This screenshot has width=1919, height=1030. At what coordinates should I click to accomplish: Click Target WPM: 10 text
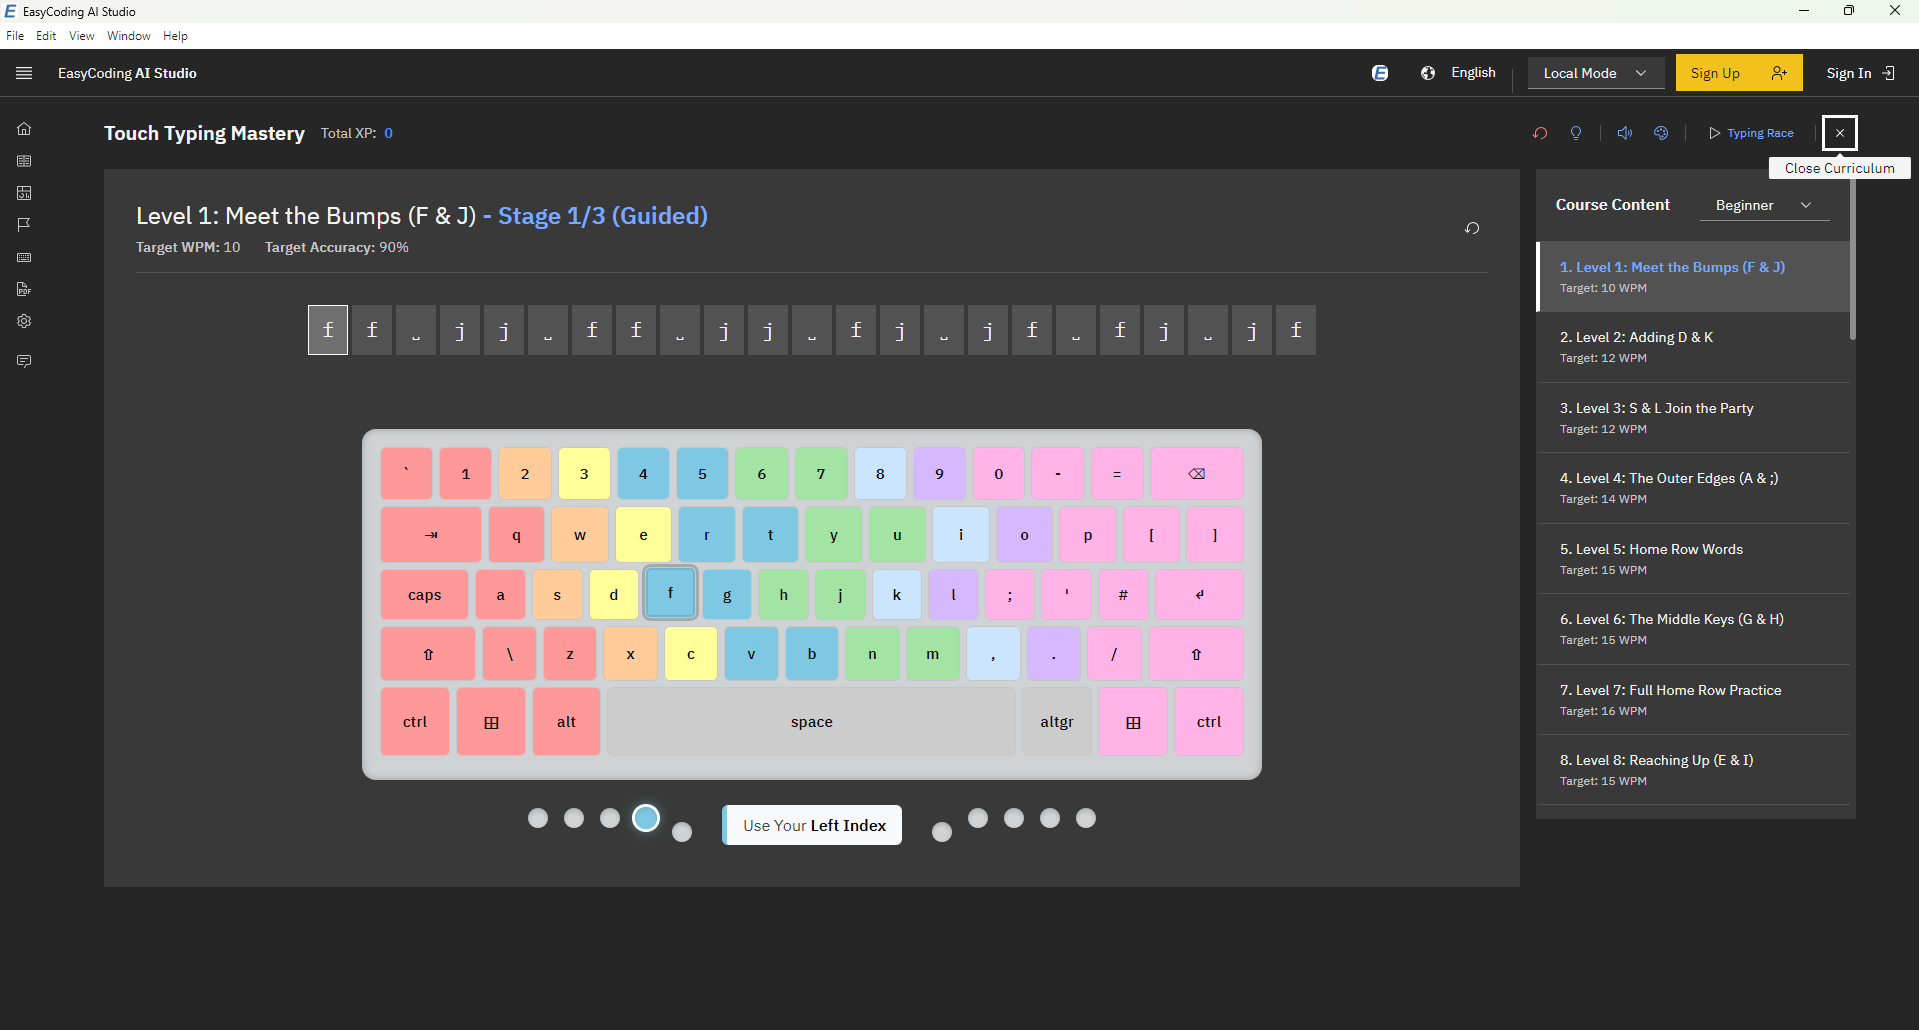188,247
